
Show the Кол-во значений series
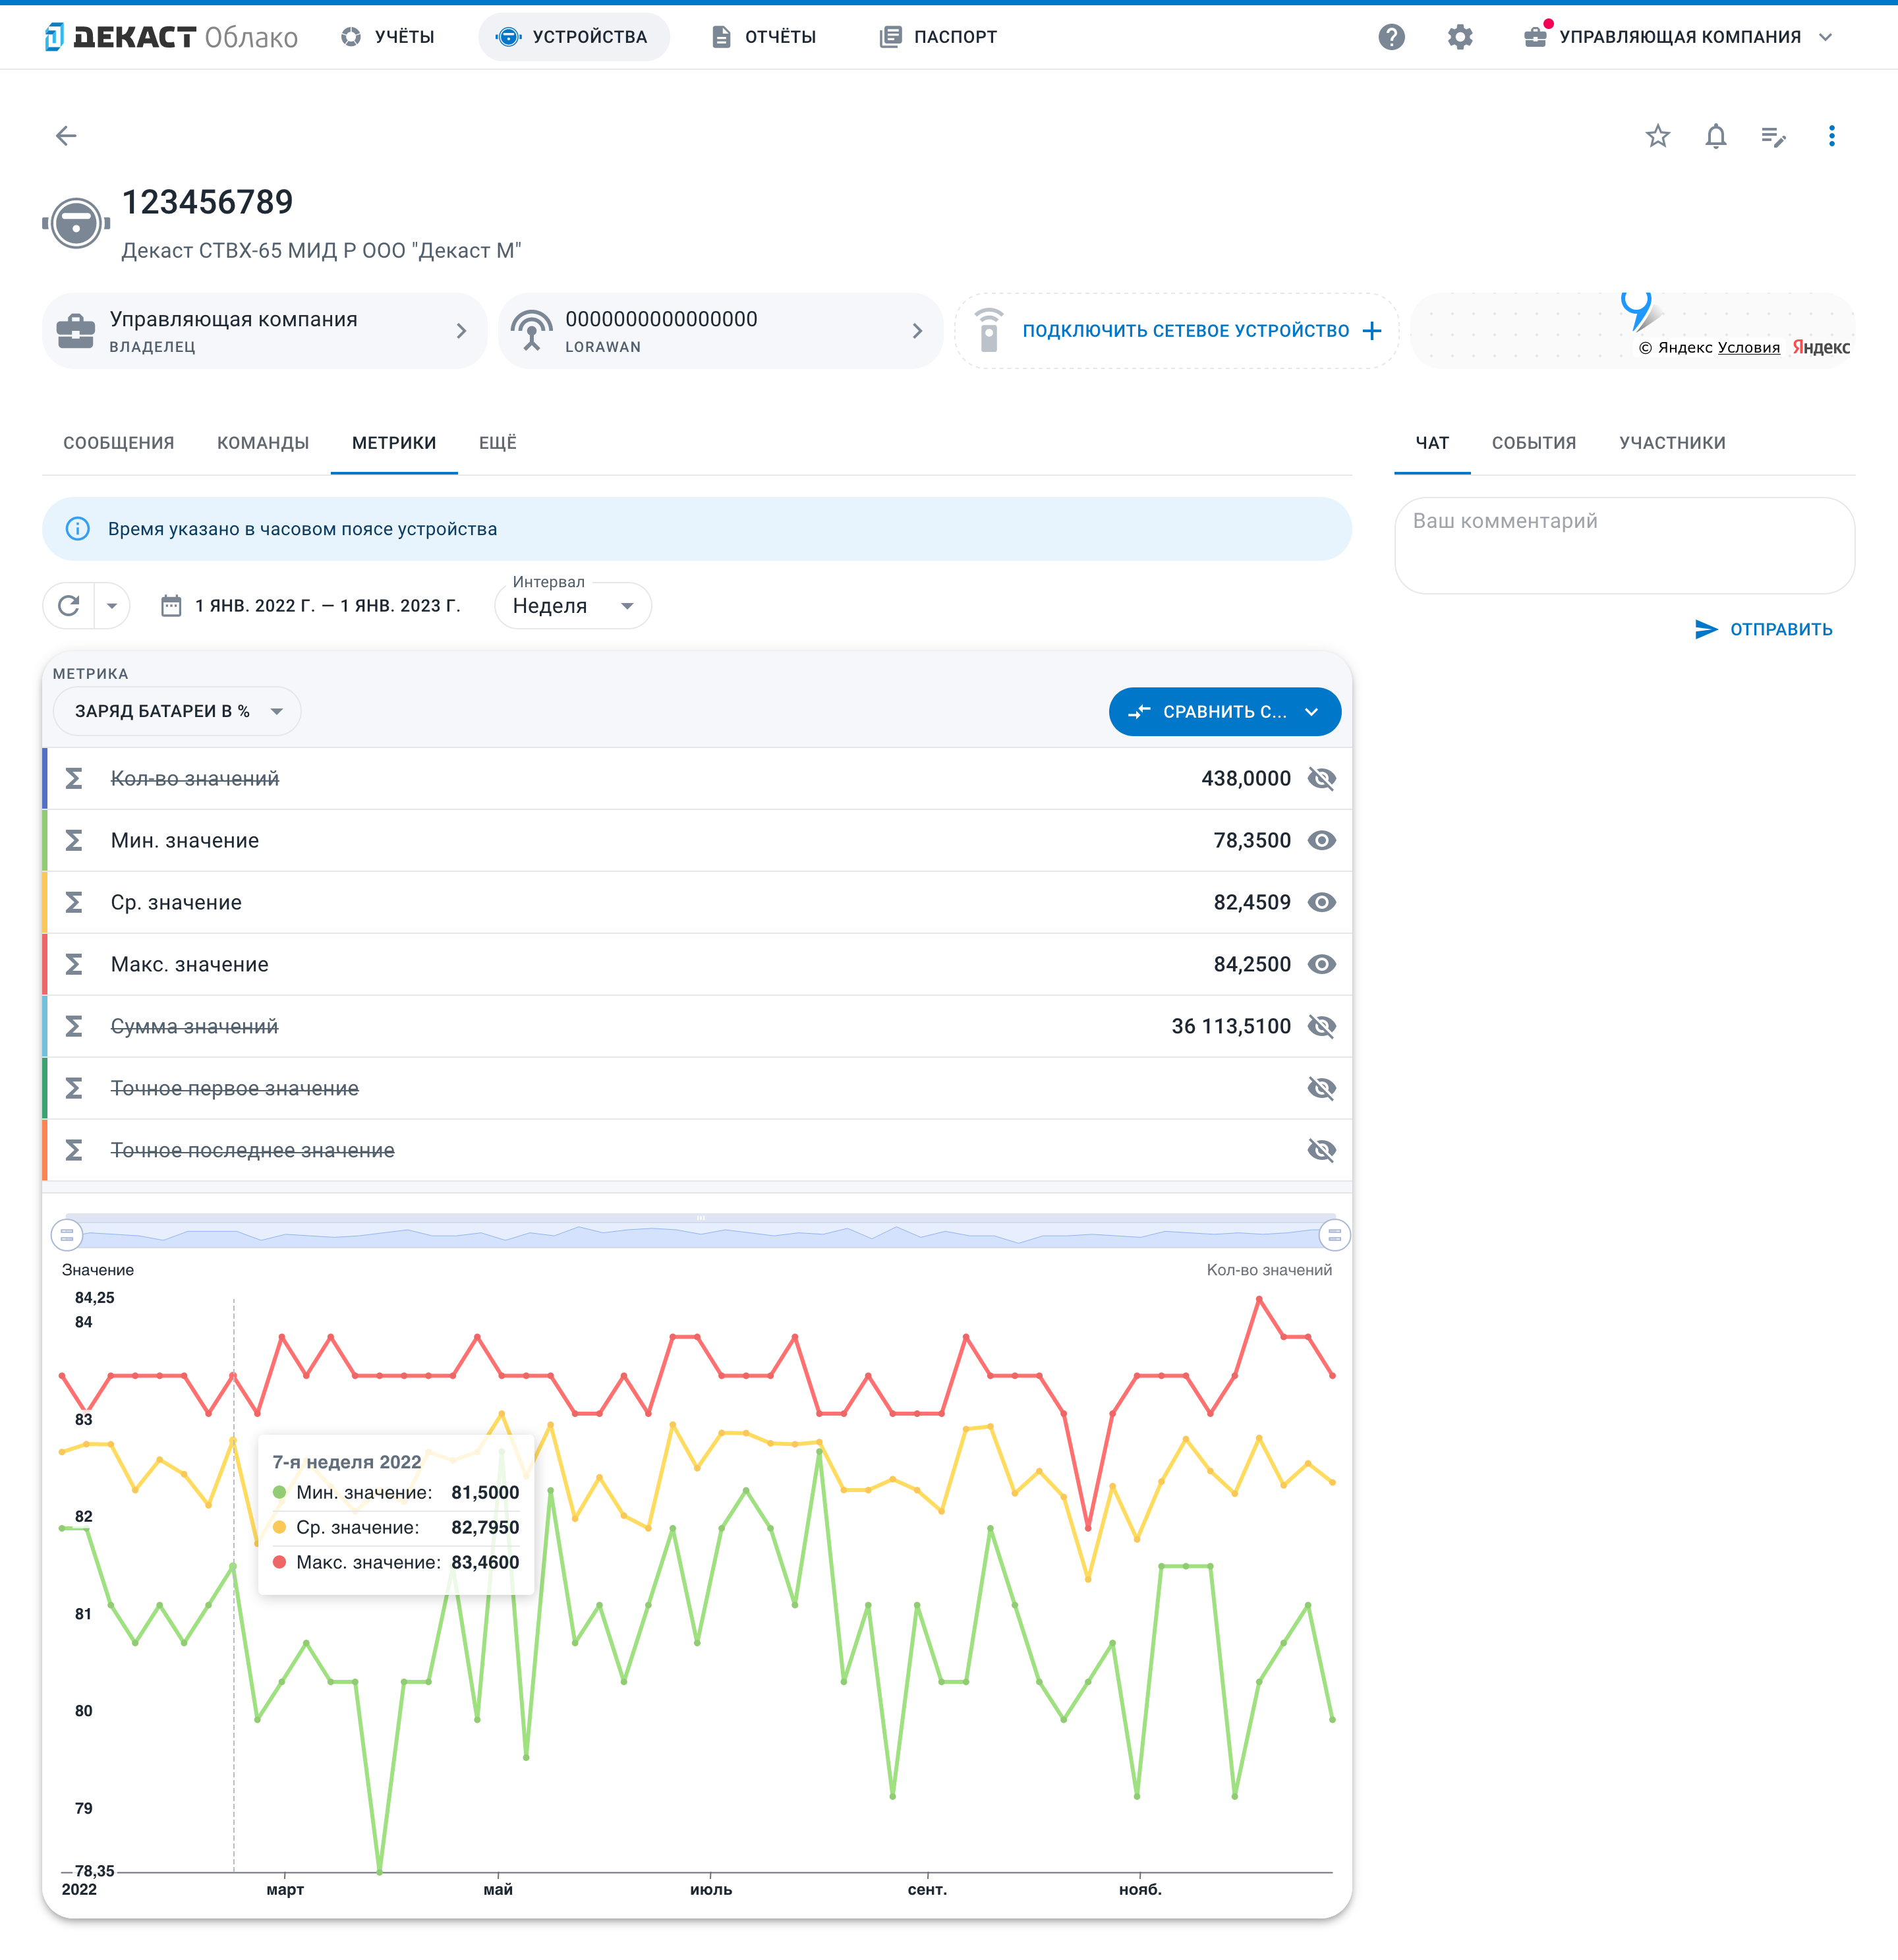point(1322,779)
